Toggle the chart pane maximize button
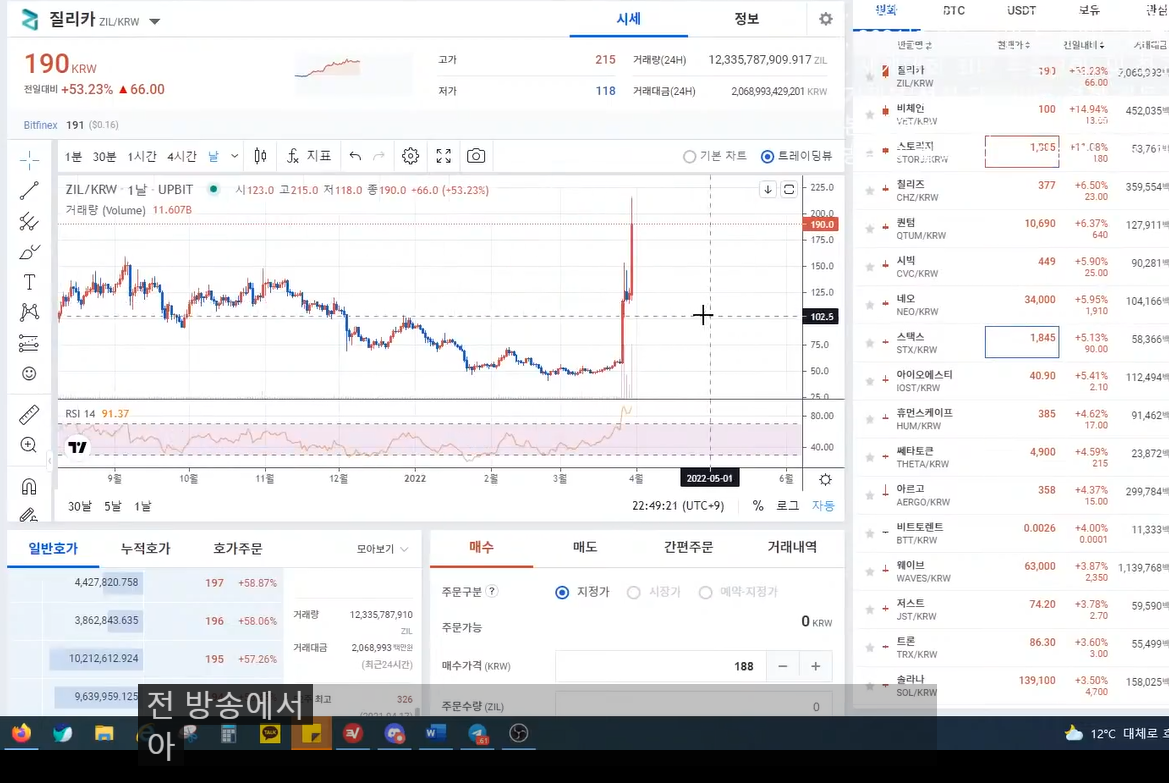The height and width of the screenshot is (783, 1169). click(x=789, y=189)
